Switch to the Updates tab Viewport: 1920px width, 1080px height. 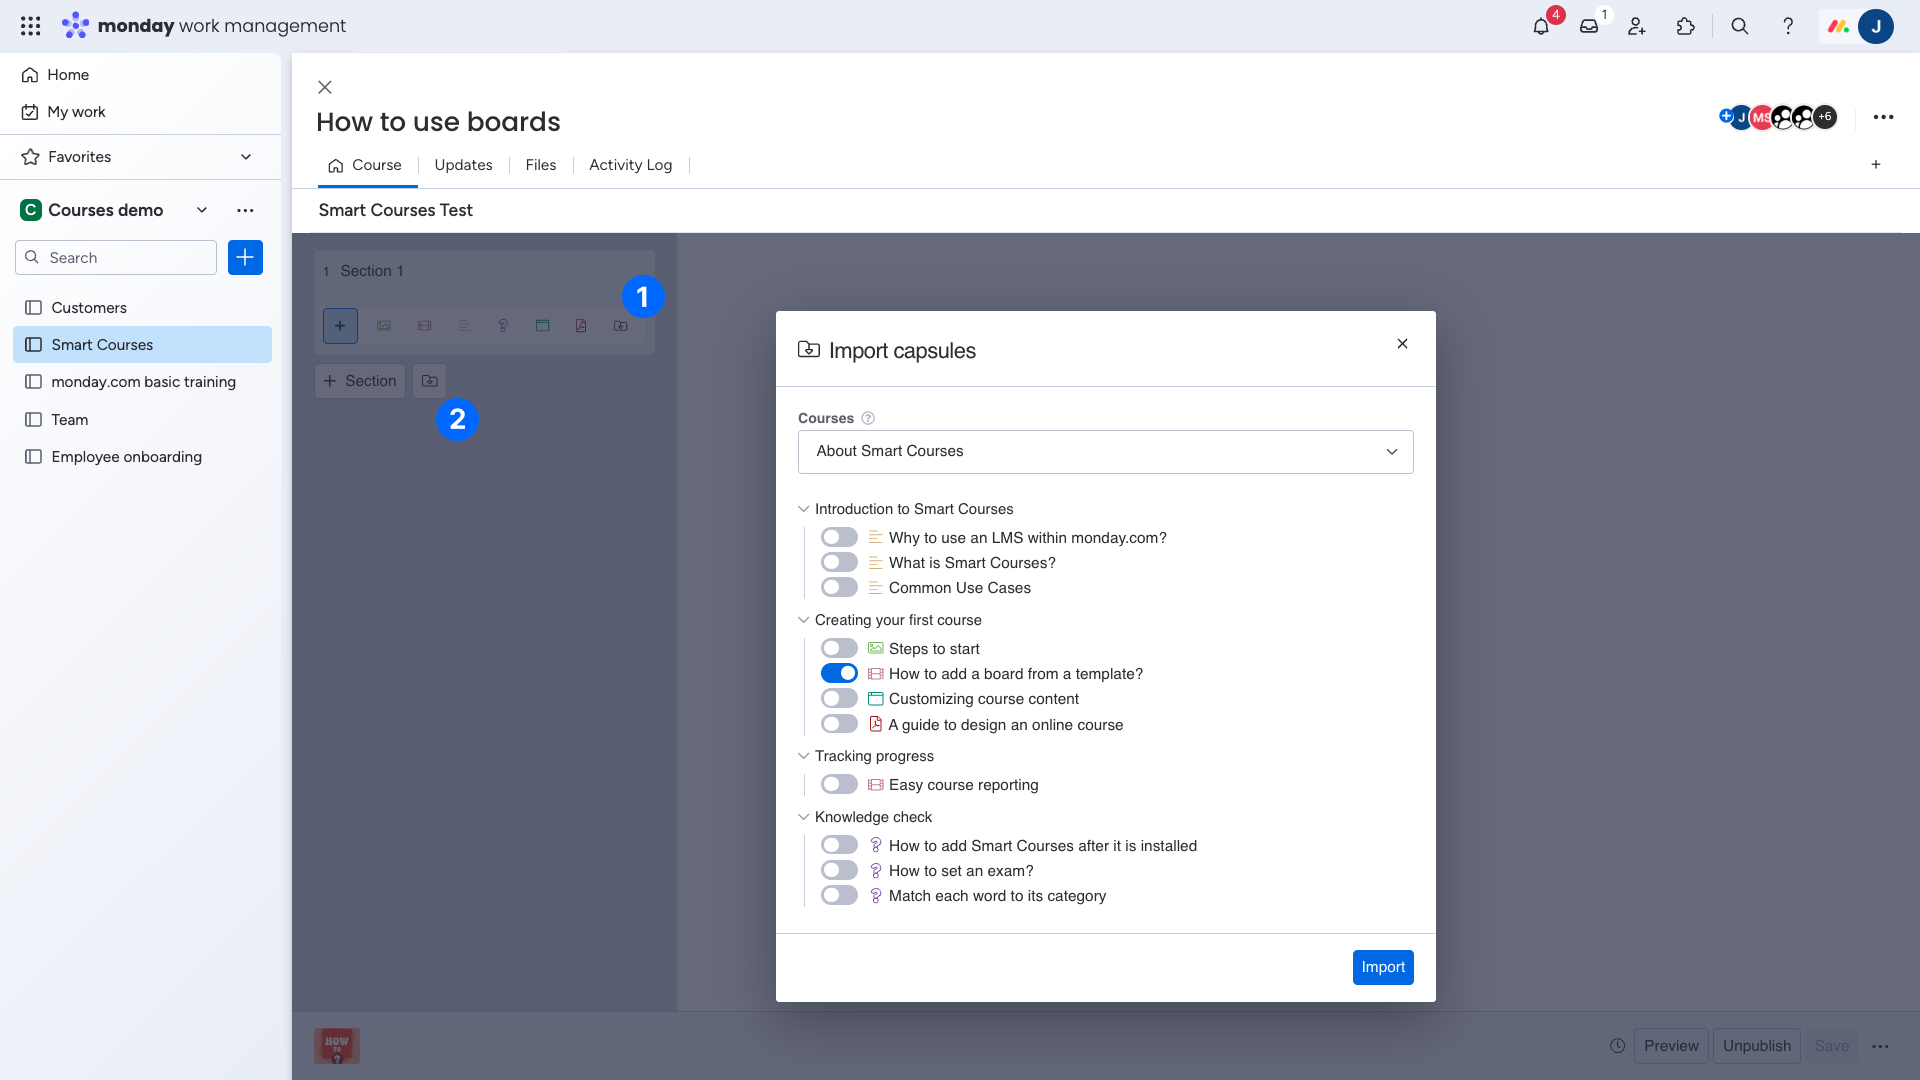(x=463, y=165)
